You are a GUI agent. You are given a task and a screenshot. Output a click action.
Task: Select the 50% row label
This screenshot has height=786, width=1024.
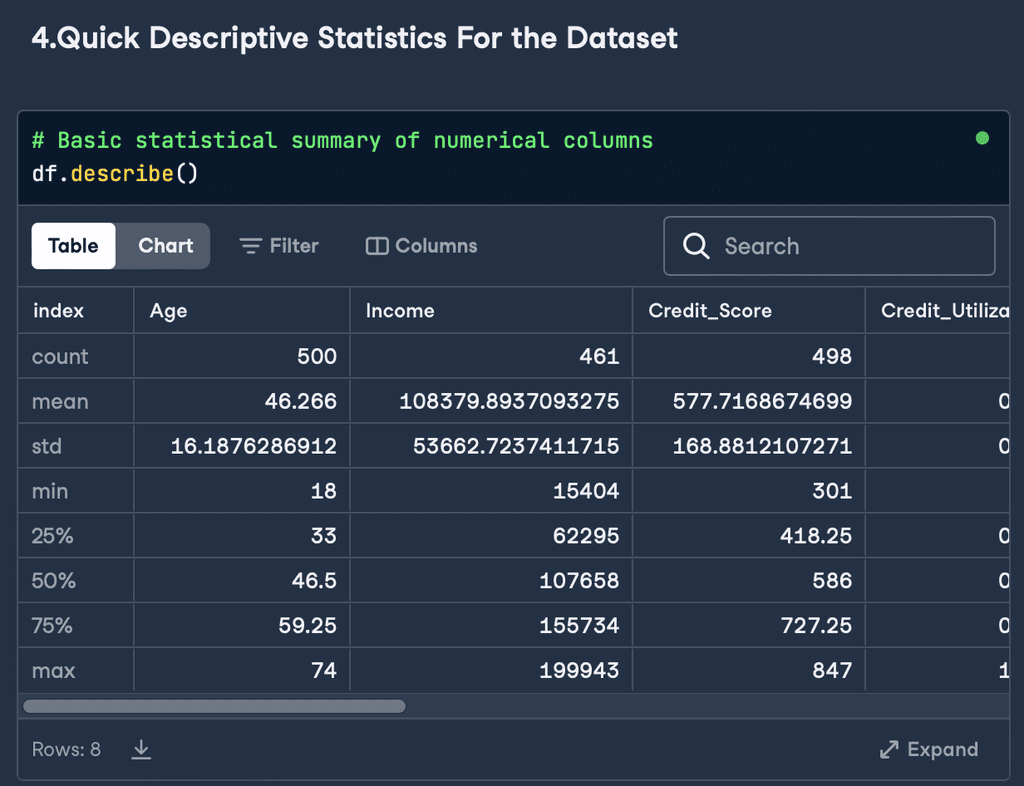tap(54, 581)
